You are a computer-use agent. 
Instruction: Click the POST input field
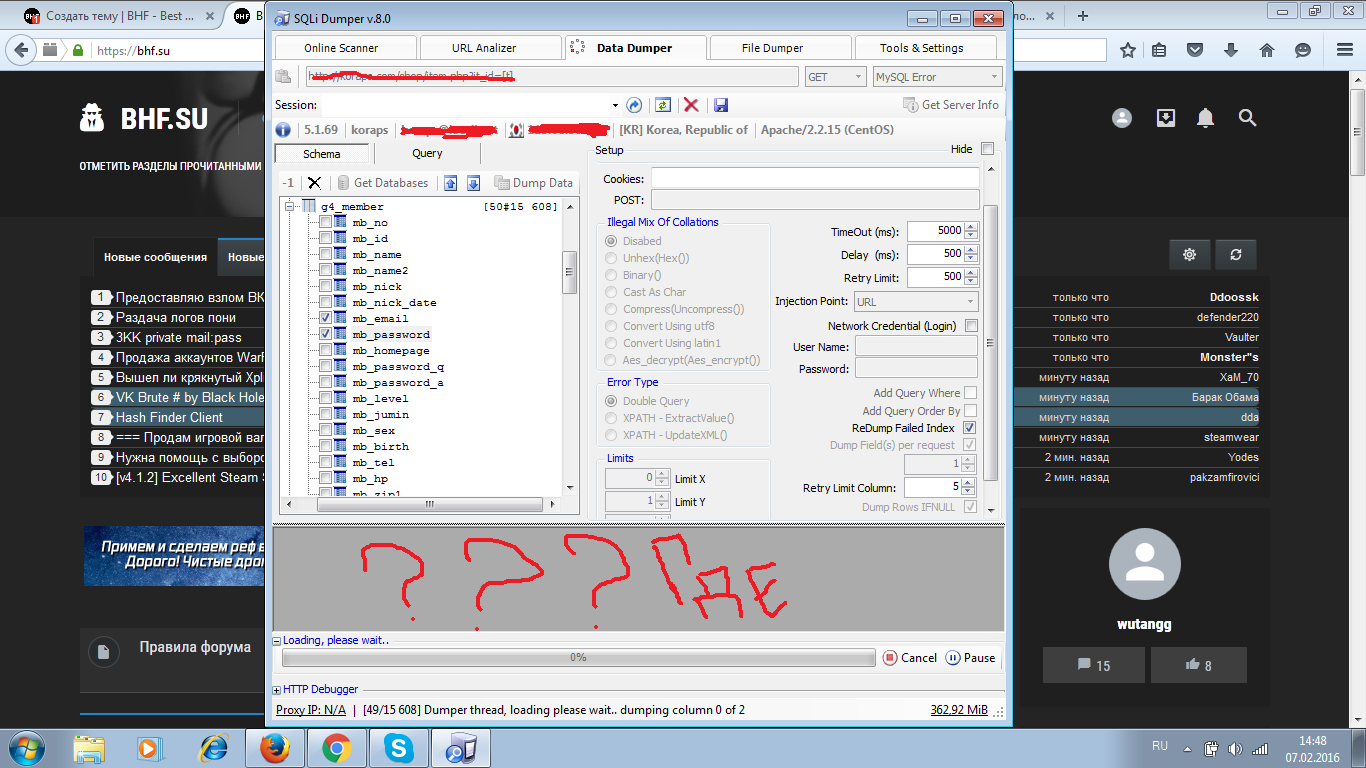815,200
